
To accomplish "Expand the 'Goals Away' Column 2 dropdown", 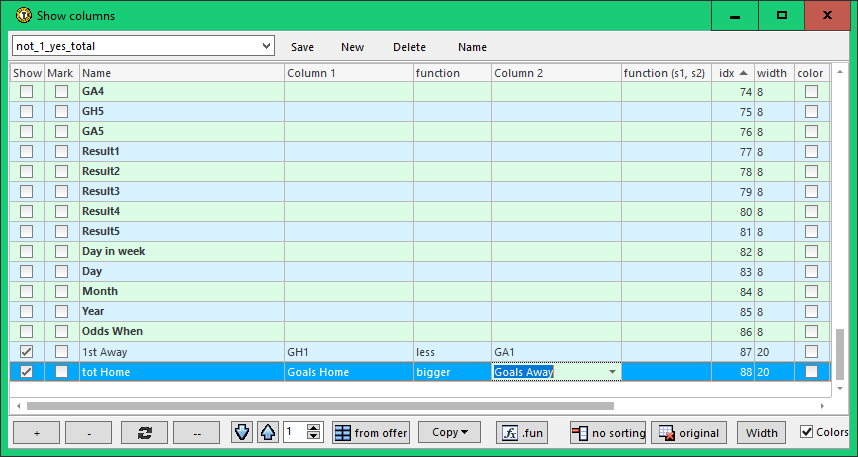I will (x=611, y=372).
